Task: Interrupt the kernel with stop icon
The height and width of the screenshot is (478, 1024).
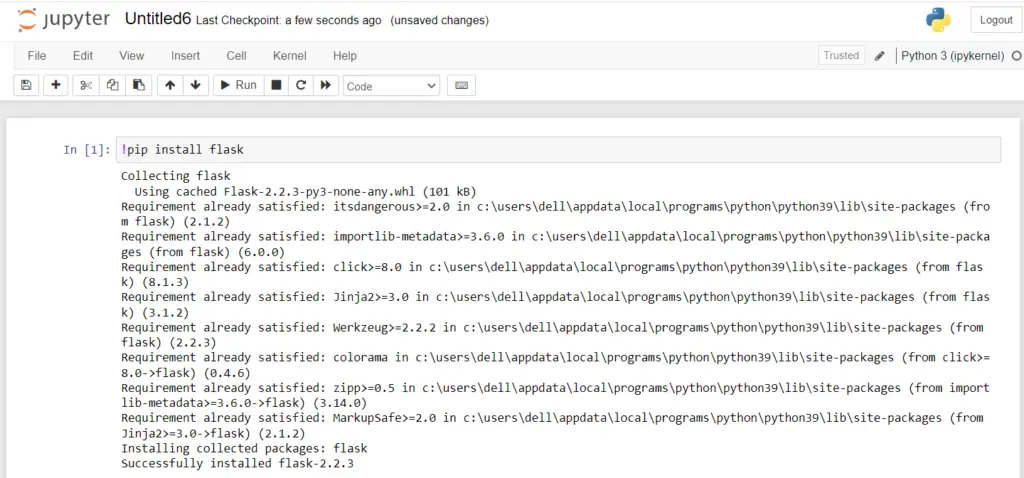Action: tap(276, 85)
